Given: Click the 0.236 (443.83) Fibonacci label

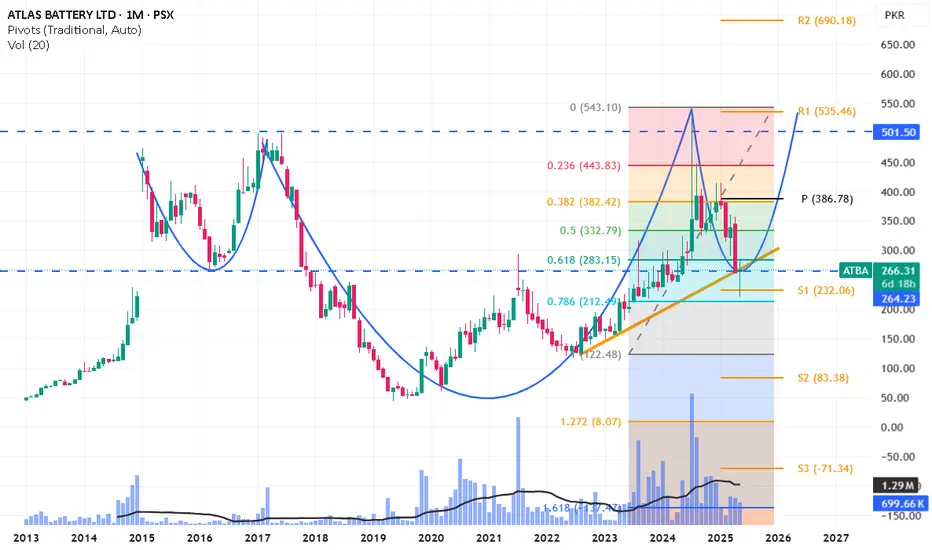Looking at the screenshot, I should point(584,166).
